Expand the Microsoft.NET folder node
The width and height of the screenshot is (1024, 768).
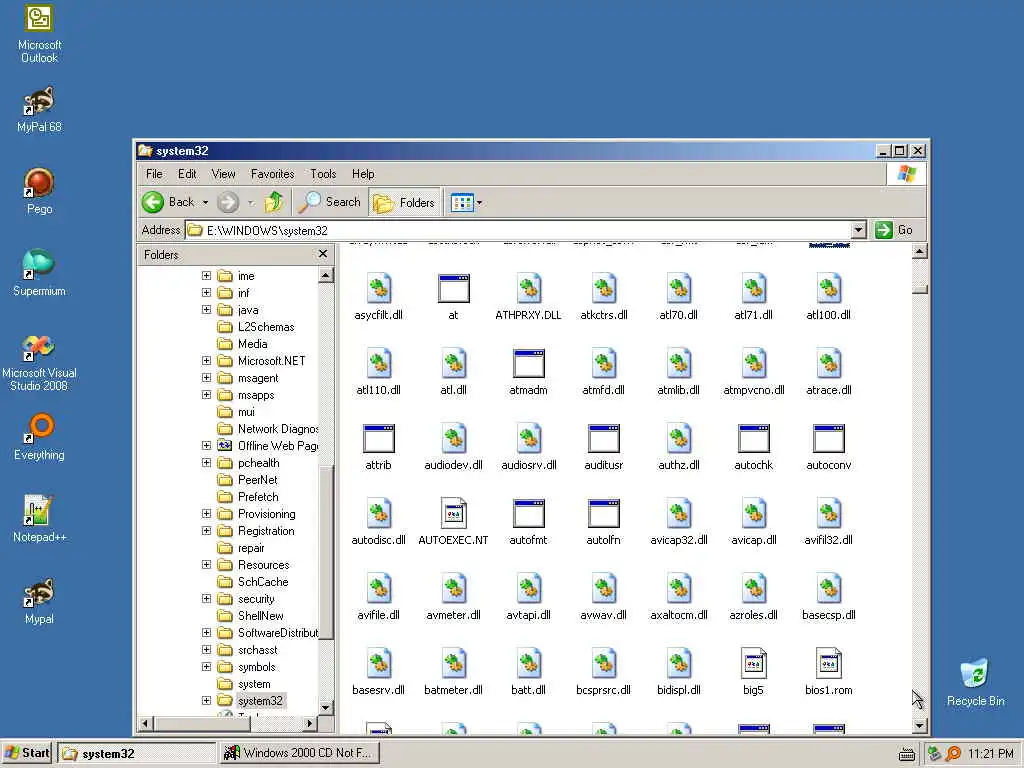coord(206,360)
